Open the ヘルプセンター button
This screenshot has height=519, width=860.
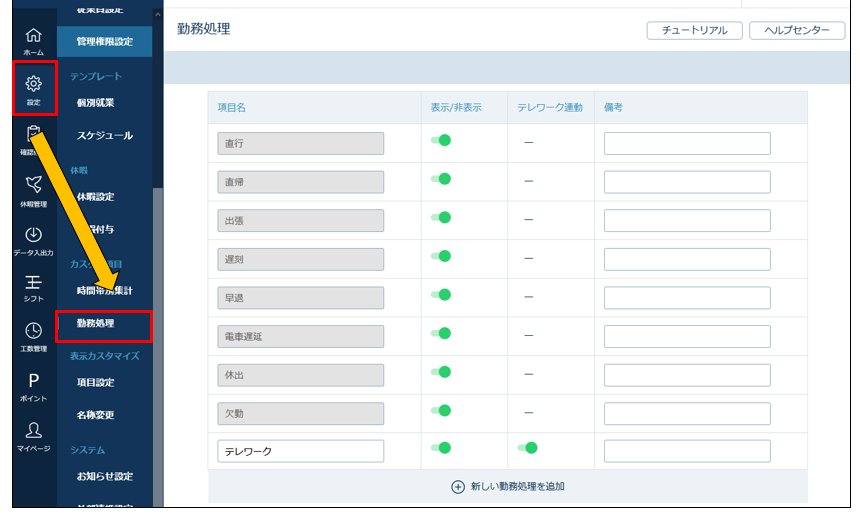click(x=797, y=30)
